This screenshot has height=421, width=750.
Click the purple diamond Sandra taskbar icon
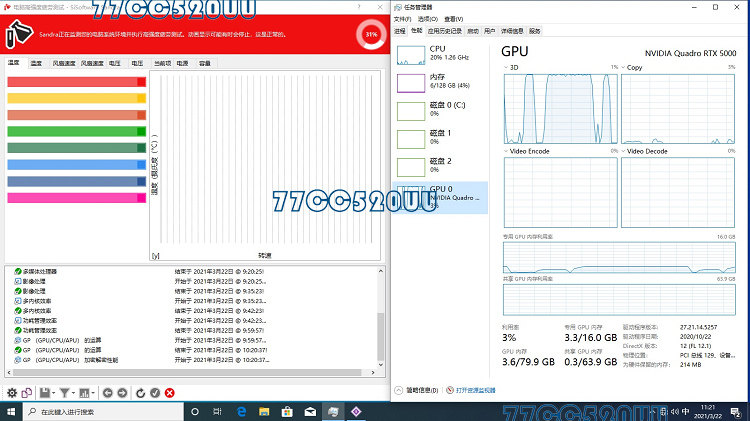coord(356,411)
